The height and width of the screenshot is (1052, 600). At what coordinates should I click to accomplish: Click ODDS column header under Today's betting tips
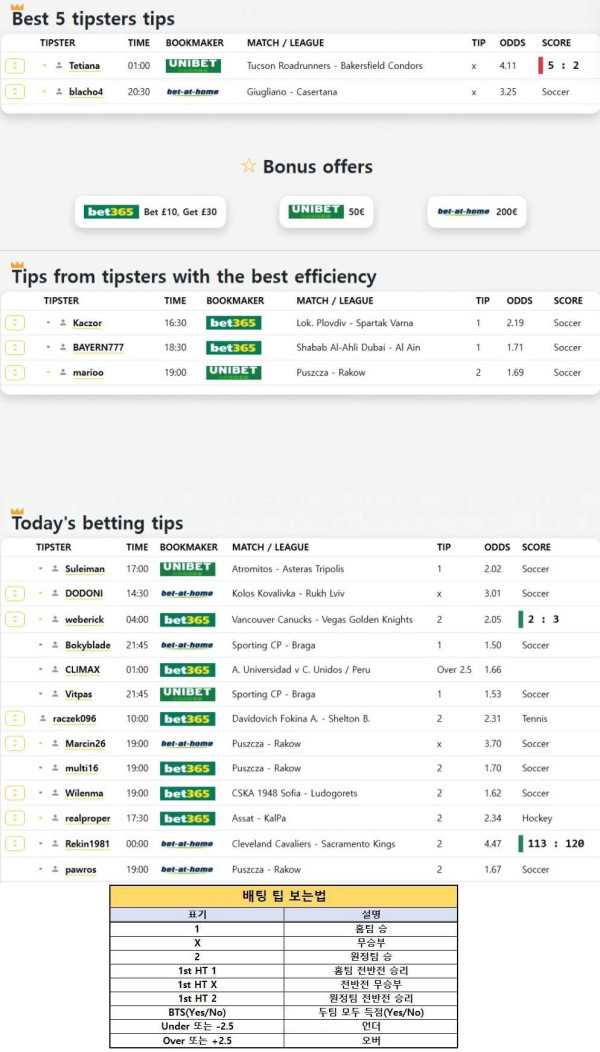click(x=497, y=547)
